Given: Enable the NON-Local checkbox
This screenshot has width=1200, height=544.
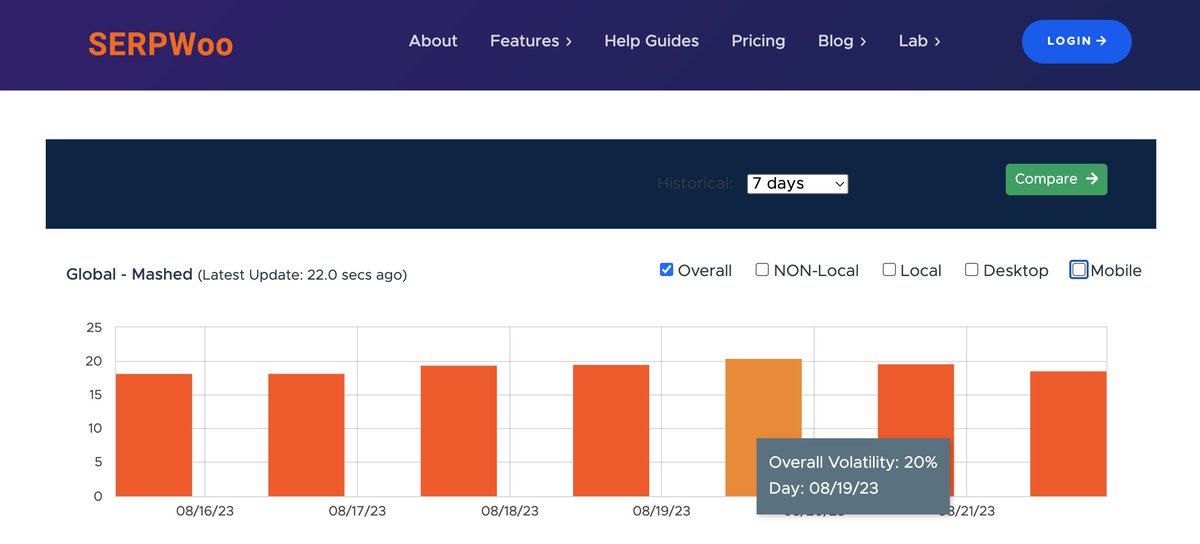Looking at the screenshot, I should pyautogui.click(x=762, y=270).
